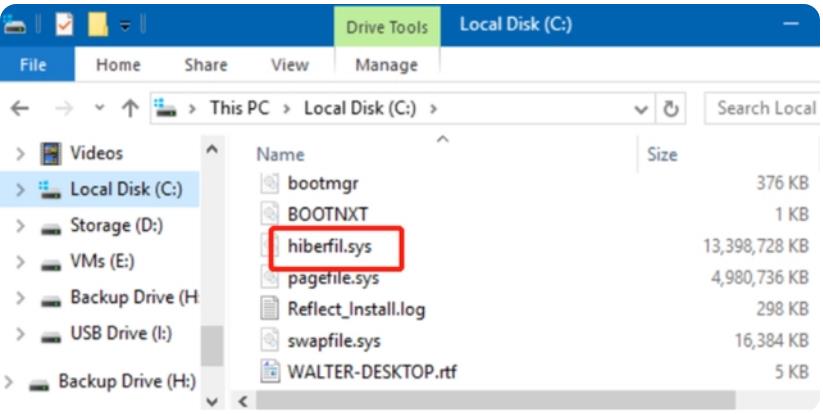The width and height of the screenshot is (823, 414).
Task: Expand the VMs (E:) tree node
Action: click(20, 262)
